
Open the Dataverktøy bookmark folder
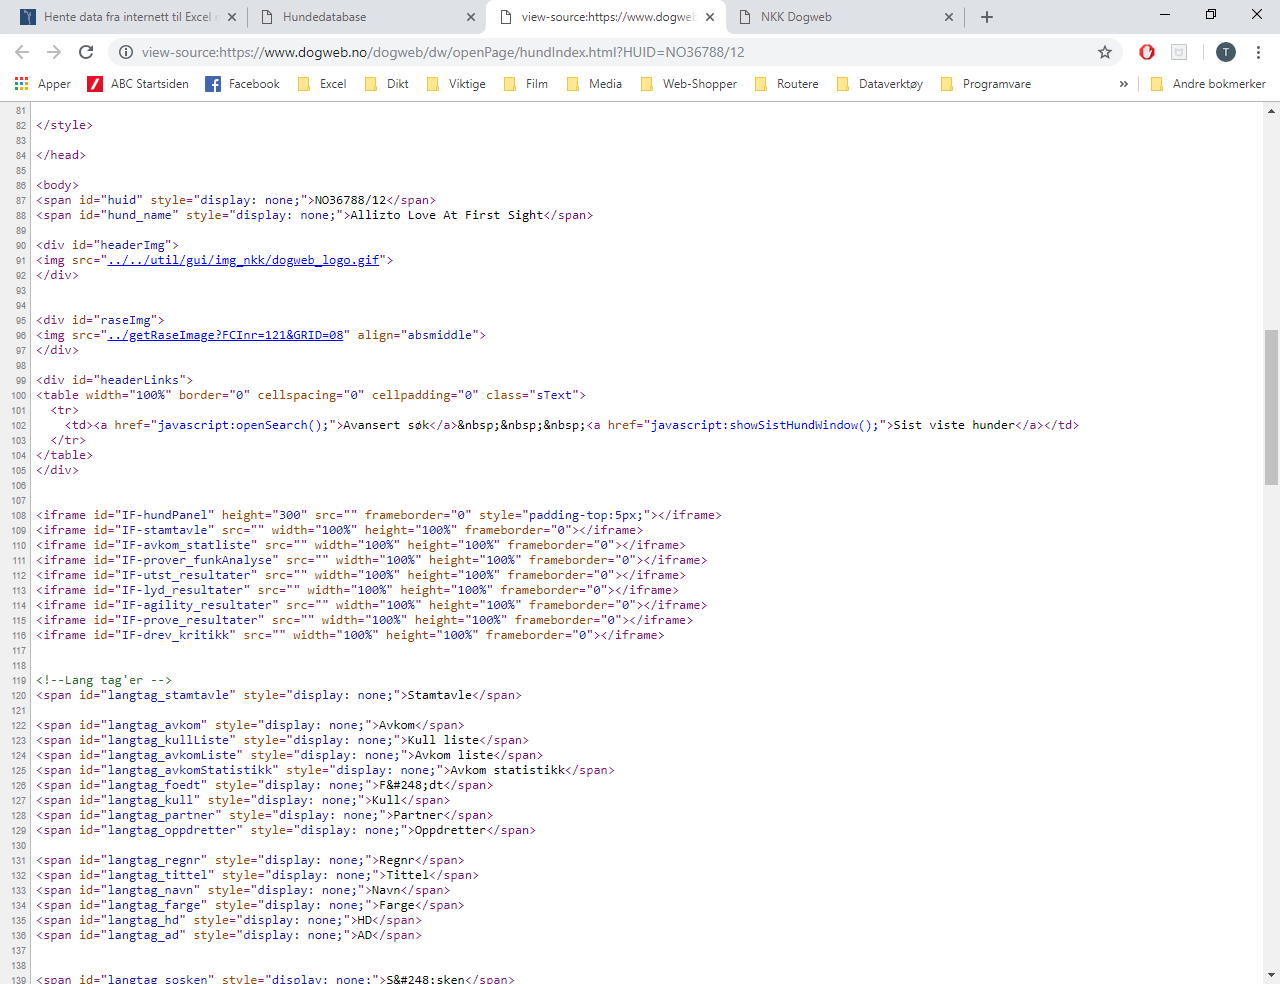(880, 84)
